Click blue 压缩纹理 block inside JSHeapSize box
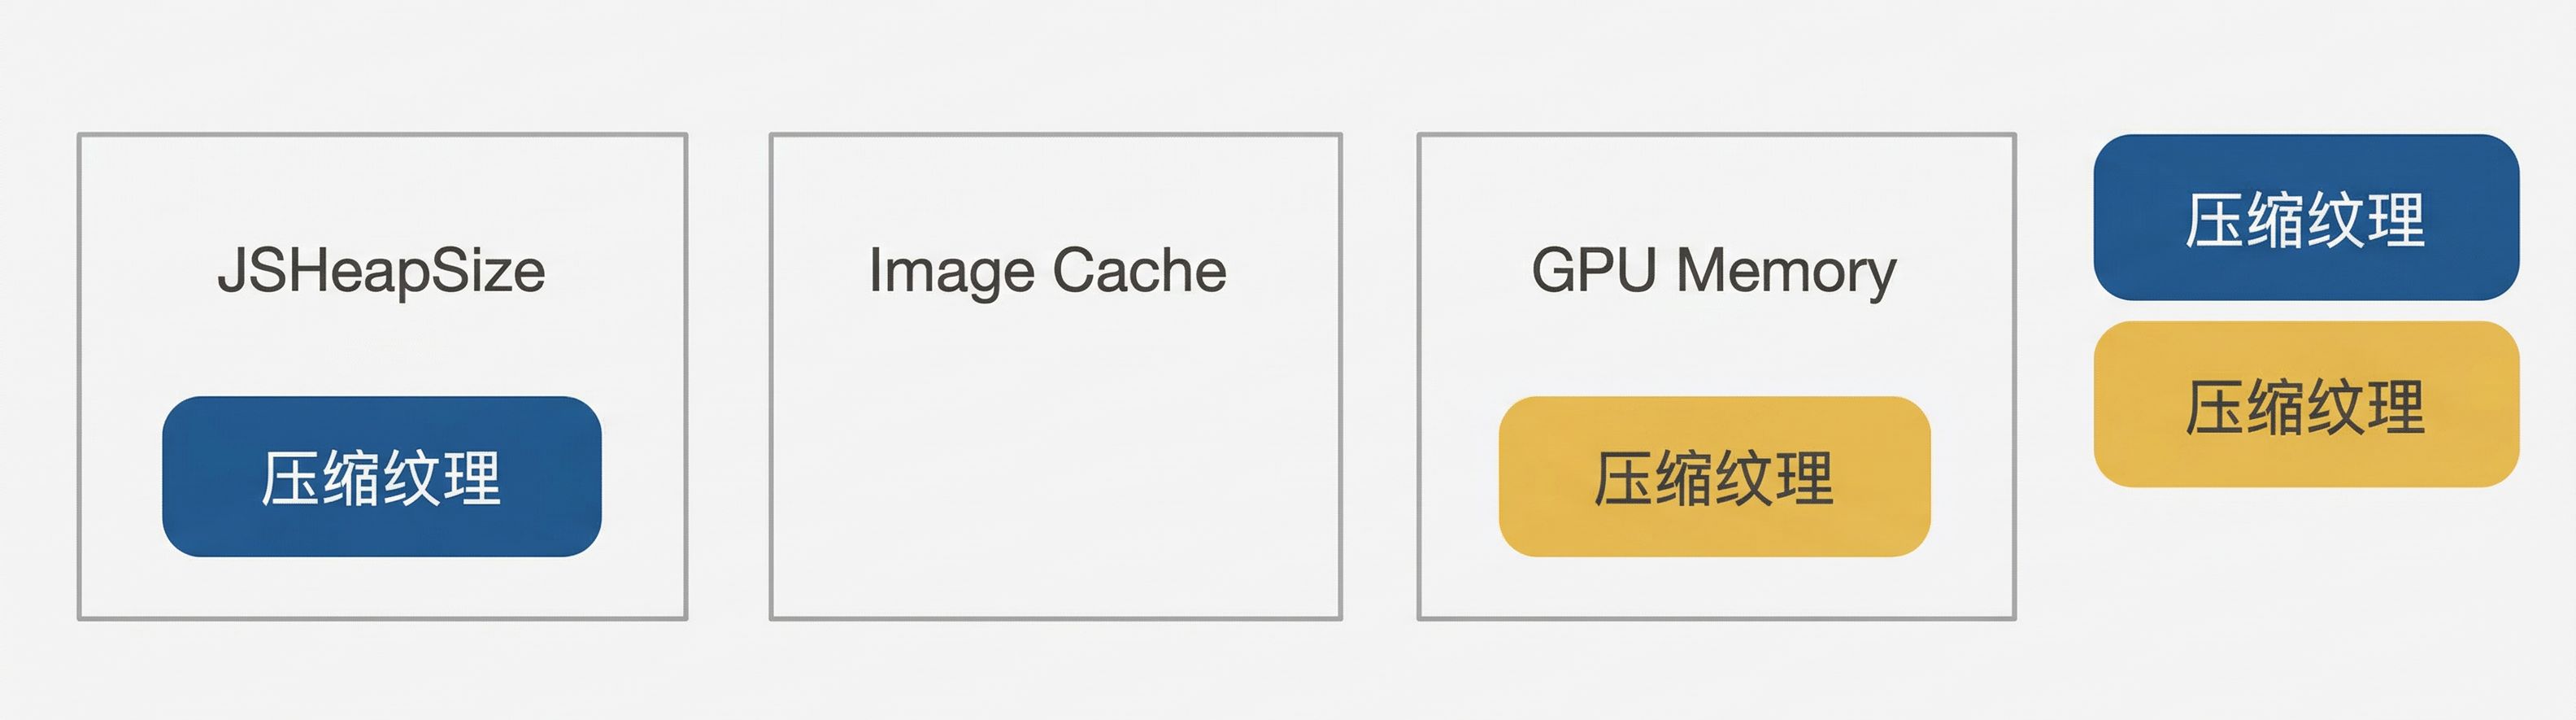The image size is (2576, 720). pos(381,476)
